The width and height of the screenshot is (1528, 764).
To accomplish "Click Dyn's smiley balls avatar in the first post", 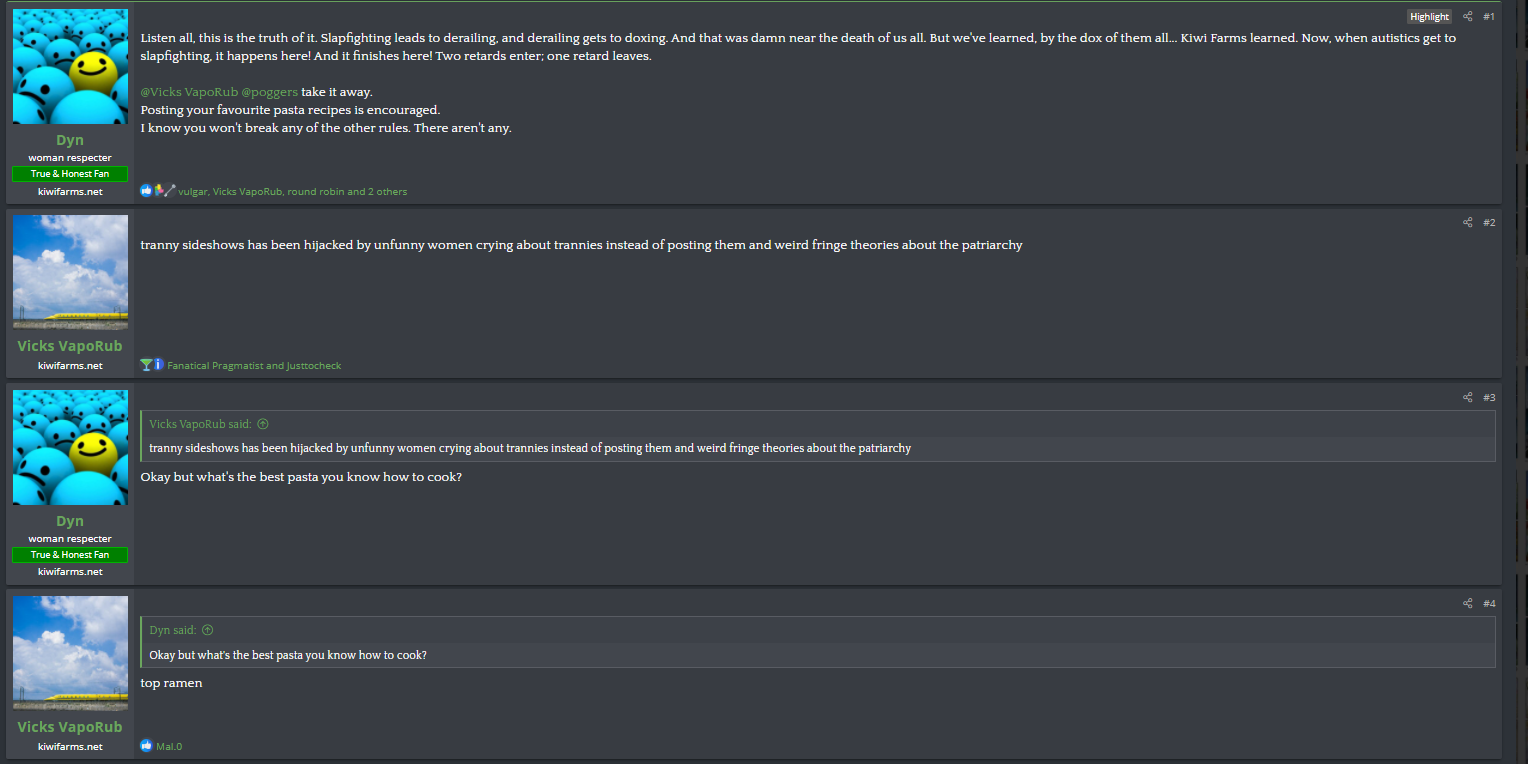I will pos(70,67).
